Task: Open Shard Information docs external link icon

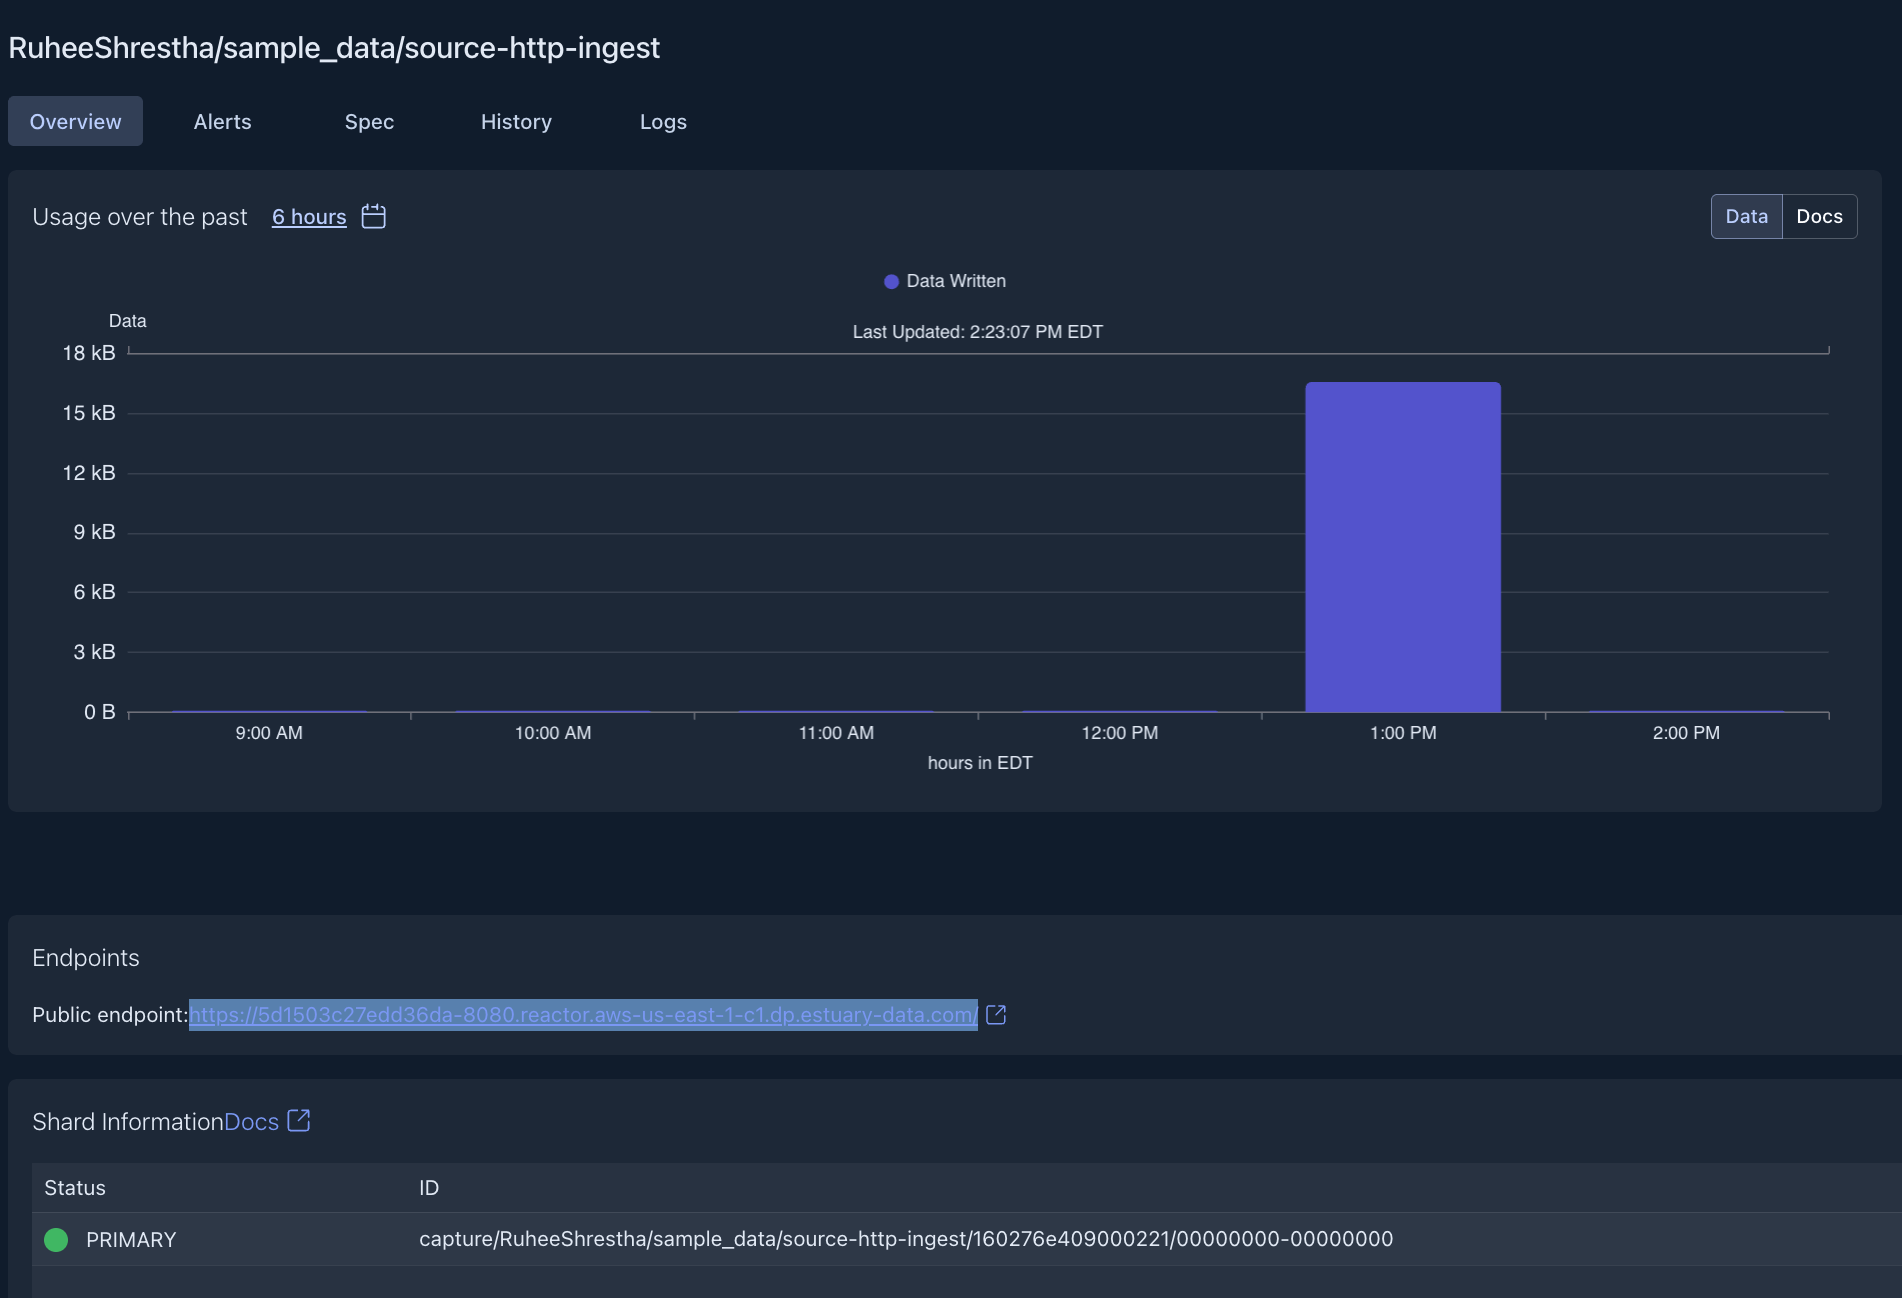Action: 299,1121
